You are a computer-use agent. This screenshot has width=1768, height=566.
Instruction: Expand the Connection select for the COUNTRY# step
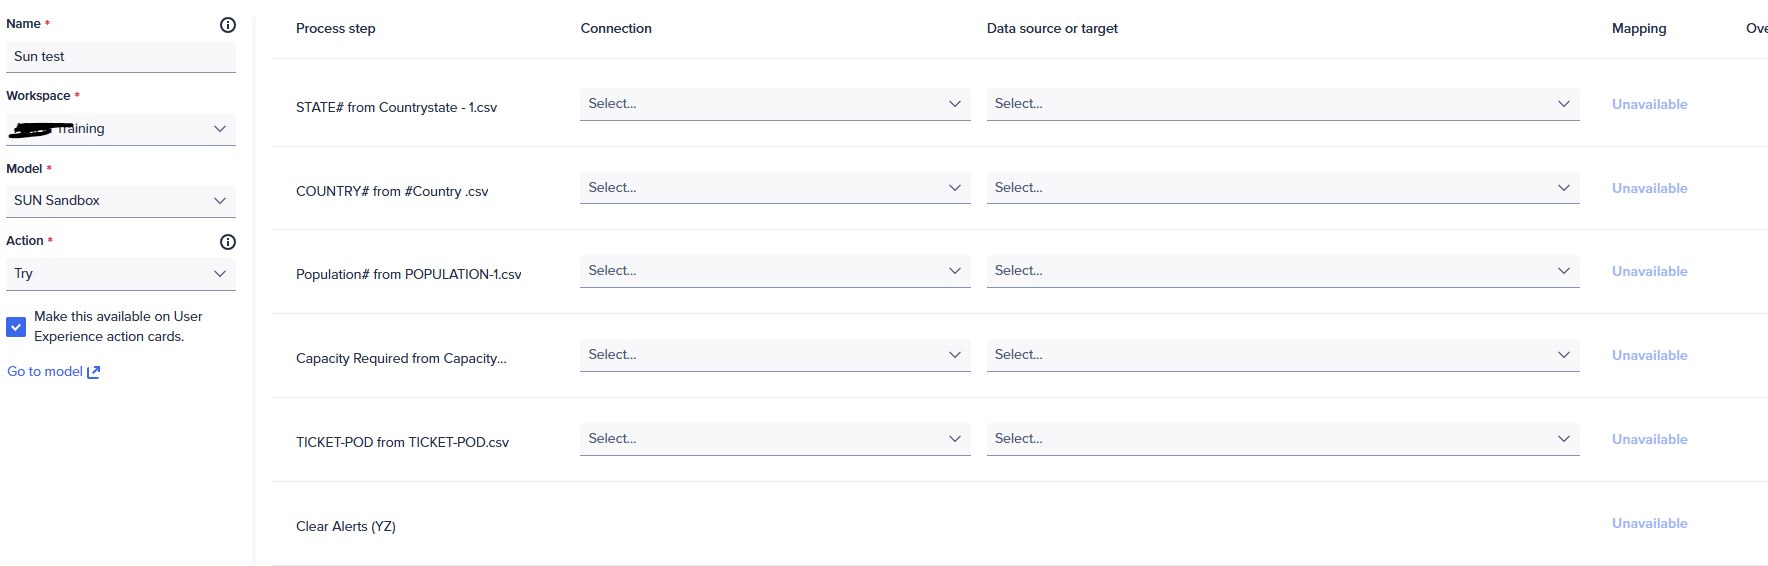click(x=774, y=188)
